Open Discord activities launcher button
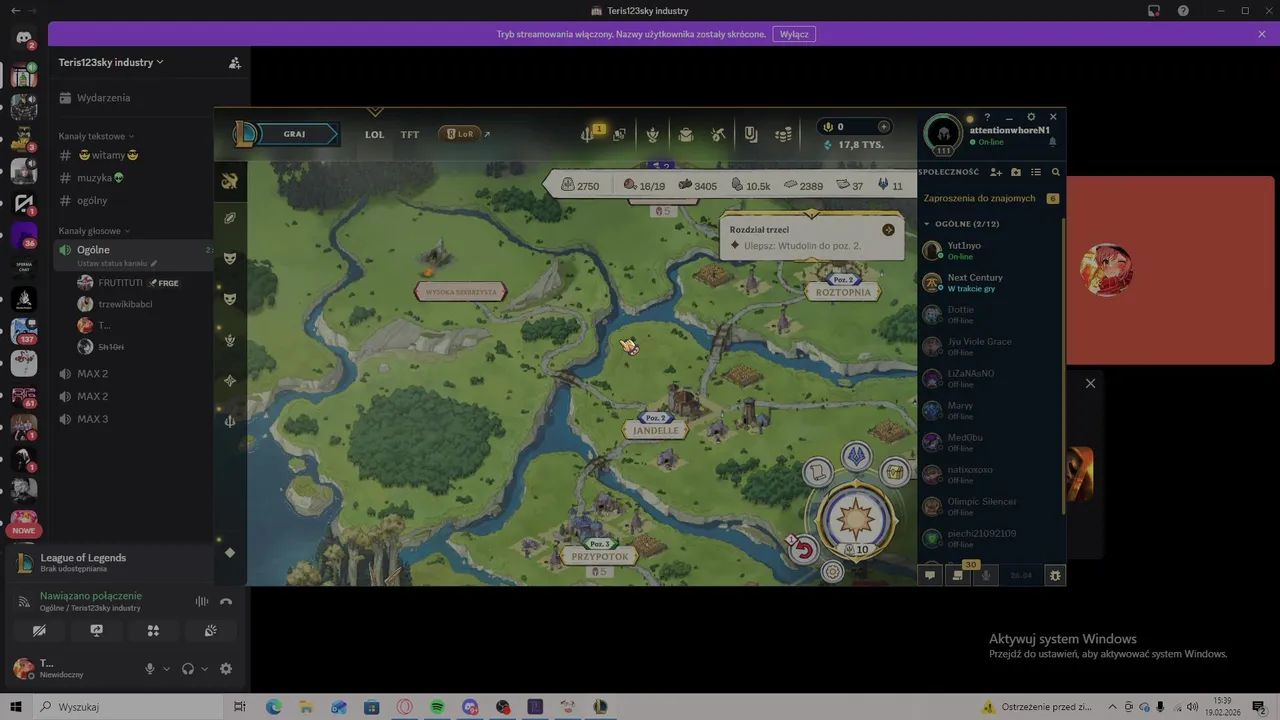 tap(153, 631)
